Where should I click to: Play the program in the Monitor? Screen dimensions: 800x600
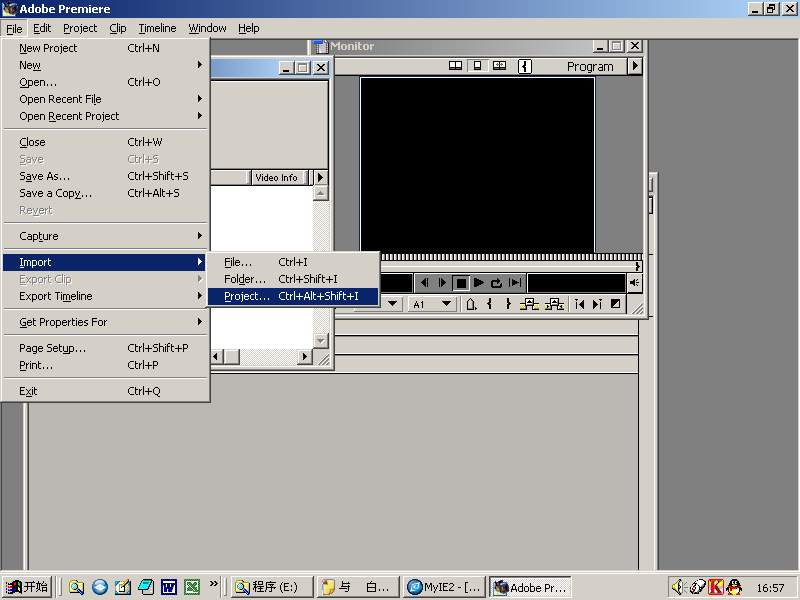[479, 283]
